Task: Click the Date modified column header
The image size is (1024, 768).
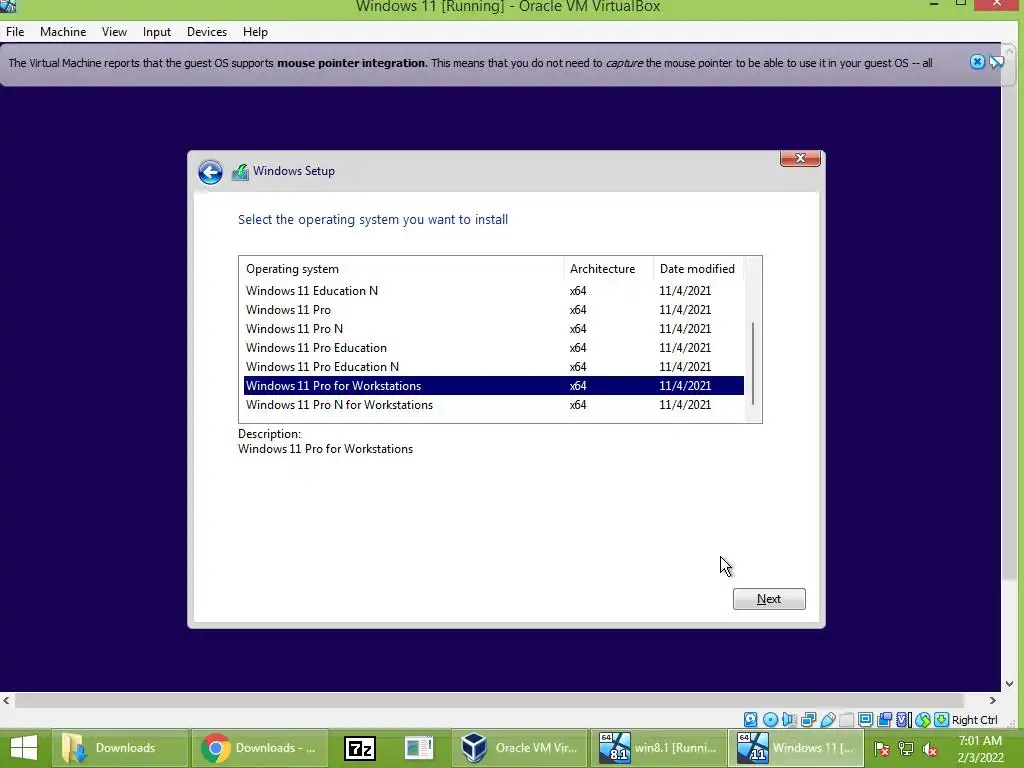Action: (697, 268)
